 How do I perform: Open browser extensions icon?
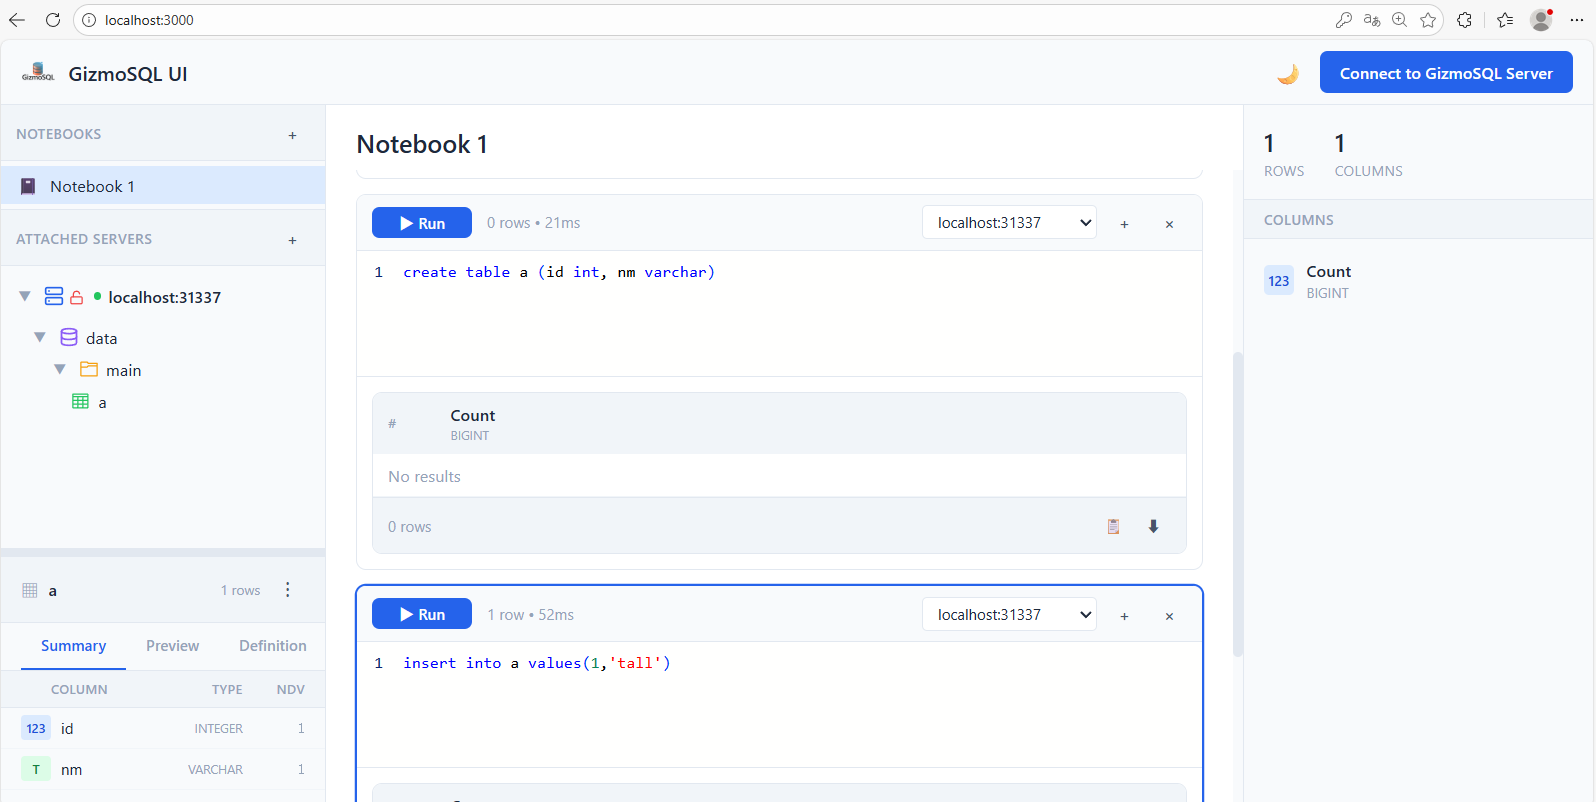point(1464,20)
